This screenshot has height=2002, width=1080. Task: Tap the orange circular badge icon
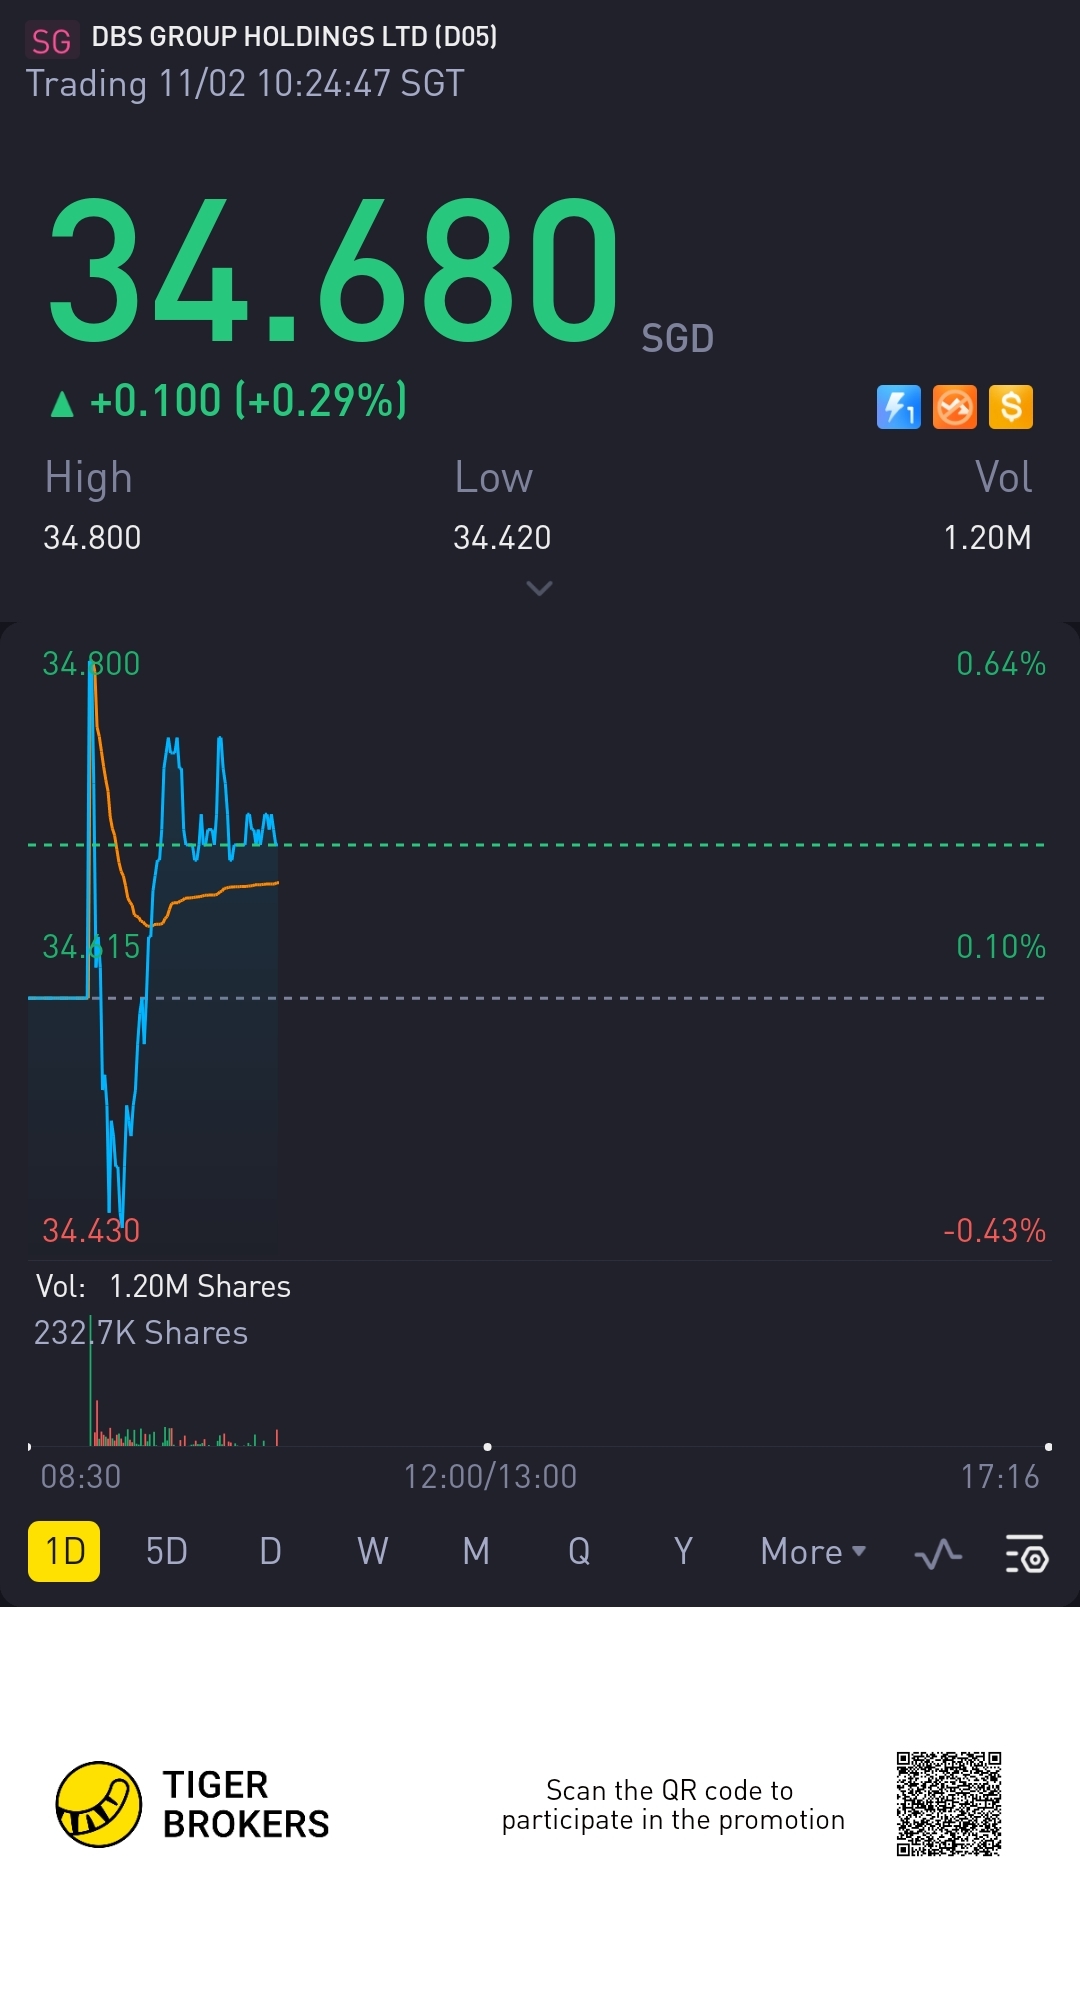pos(954,407)
